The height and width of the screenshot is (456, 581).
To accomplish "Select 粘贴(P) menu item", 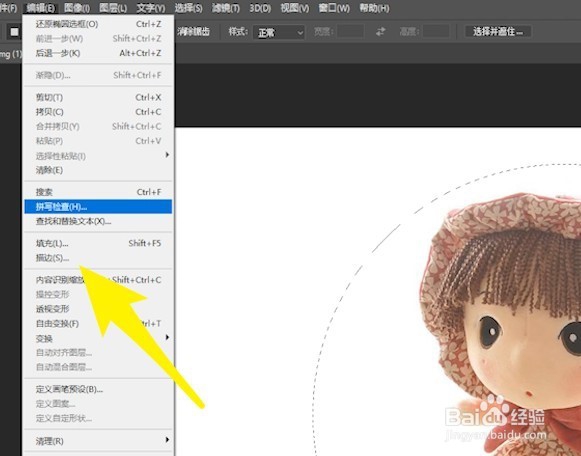I will (99, 141).
